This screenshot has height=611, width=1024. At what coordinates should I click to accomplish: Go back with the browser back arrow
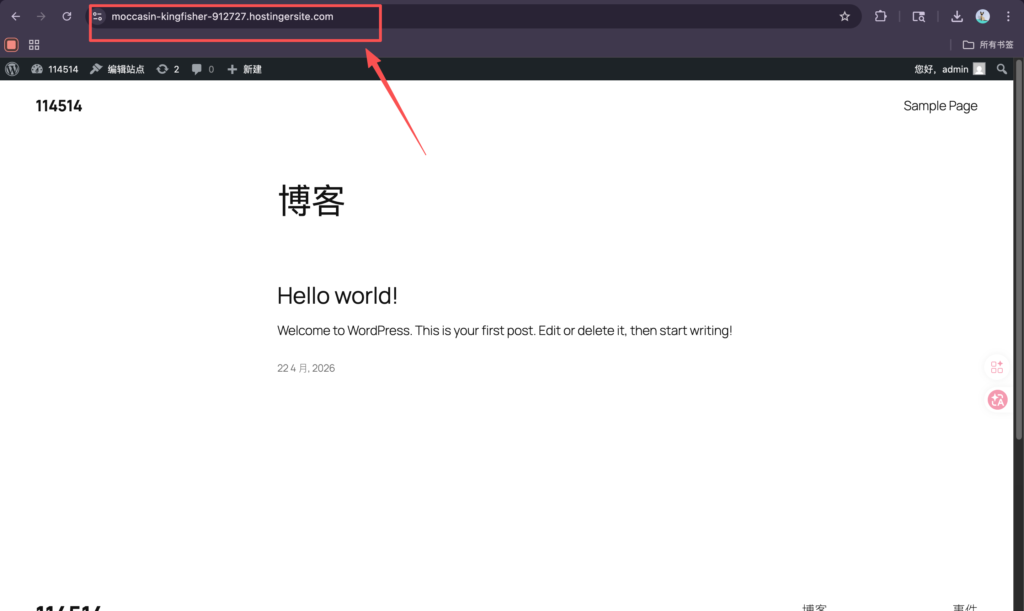click(x=16, y=16)
